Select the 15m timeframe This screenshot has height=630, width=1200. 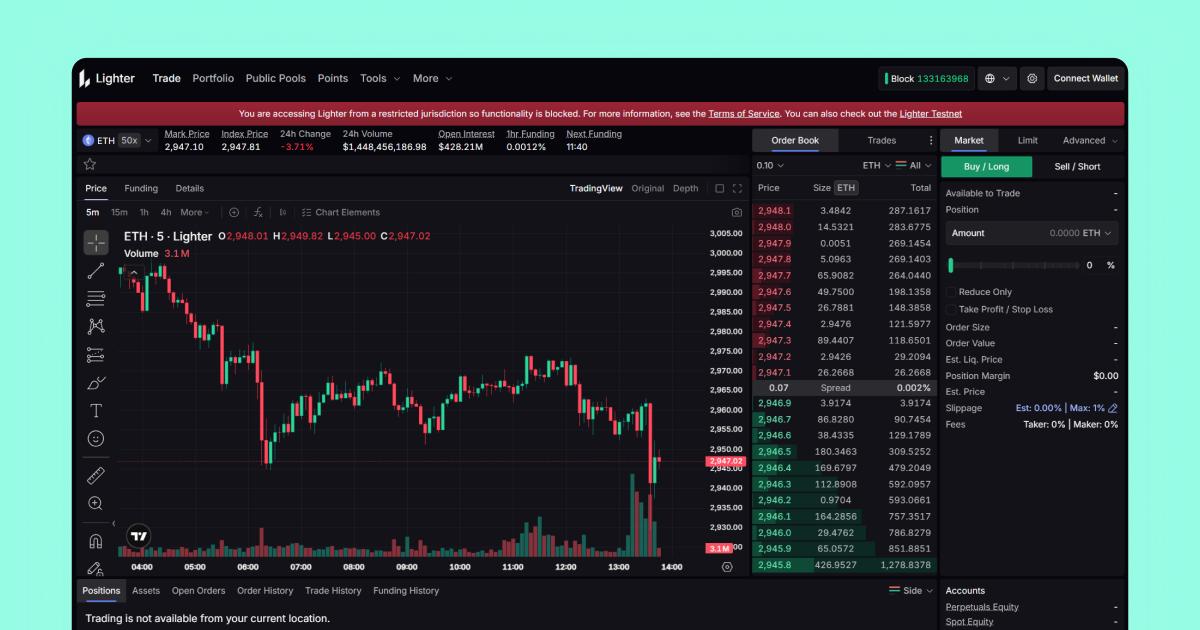coord(119,212)
